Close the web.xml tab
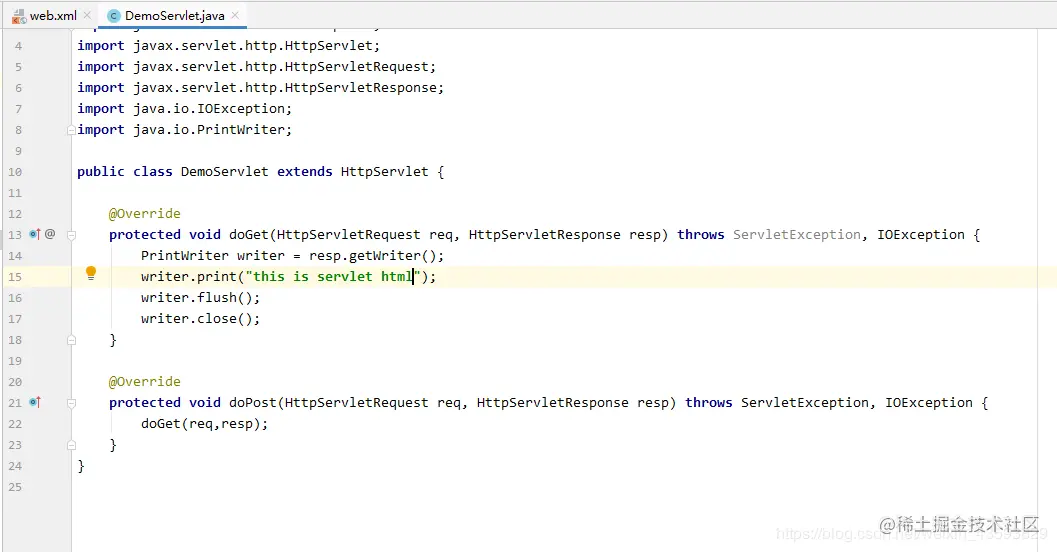This screenshot has width=1057, height=552. (x=87, y=15)
